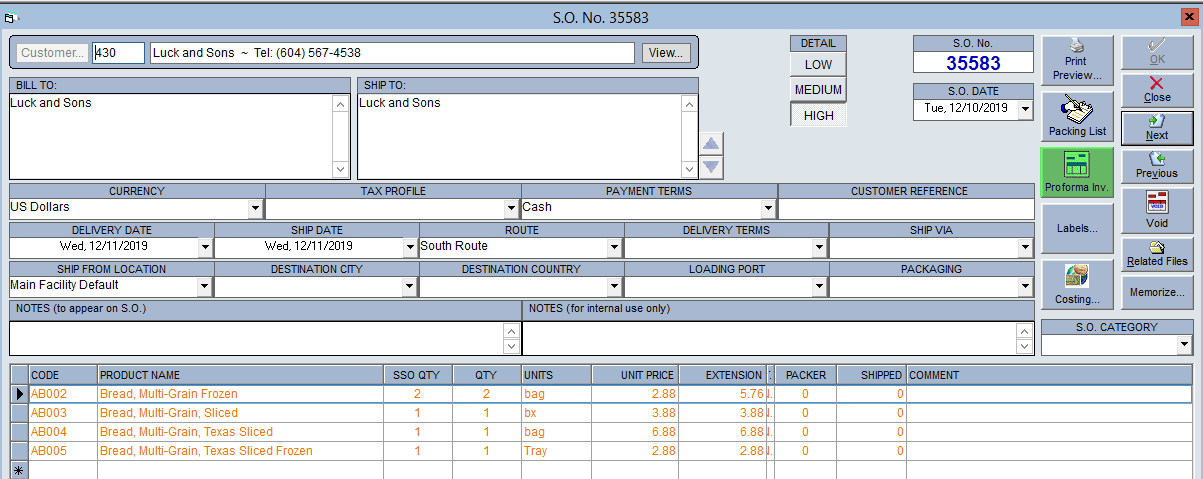Click the new row asterisk selector
The height and width of the screenshot is (479, 1203).
pyautogui.click(x=19, y=470)
